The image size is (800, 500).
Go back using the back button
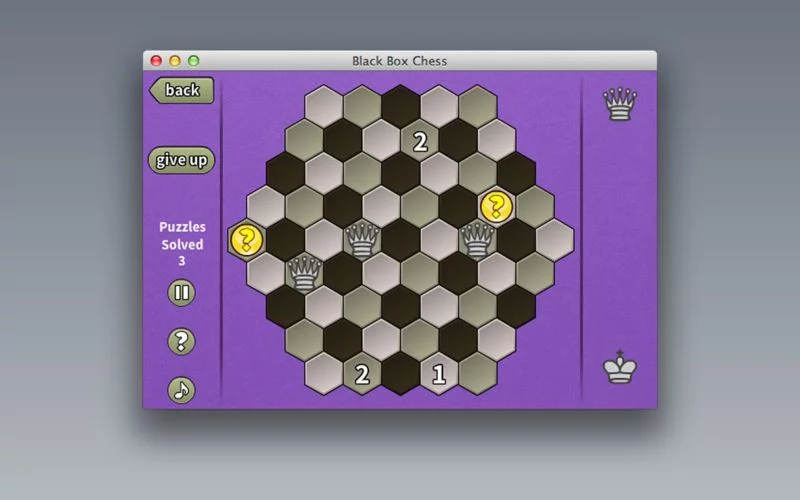tap(182, 90)
